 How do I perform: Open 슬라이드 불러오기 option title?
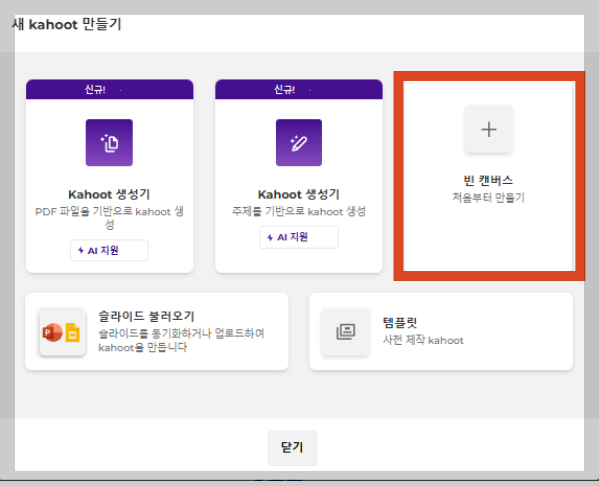[146, 316]
